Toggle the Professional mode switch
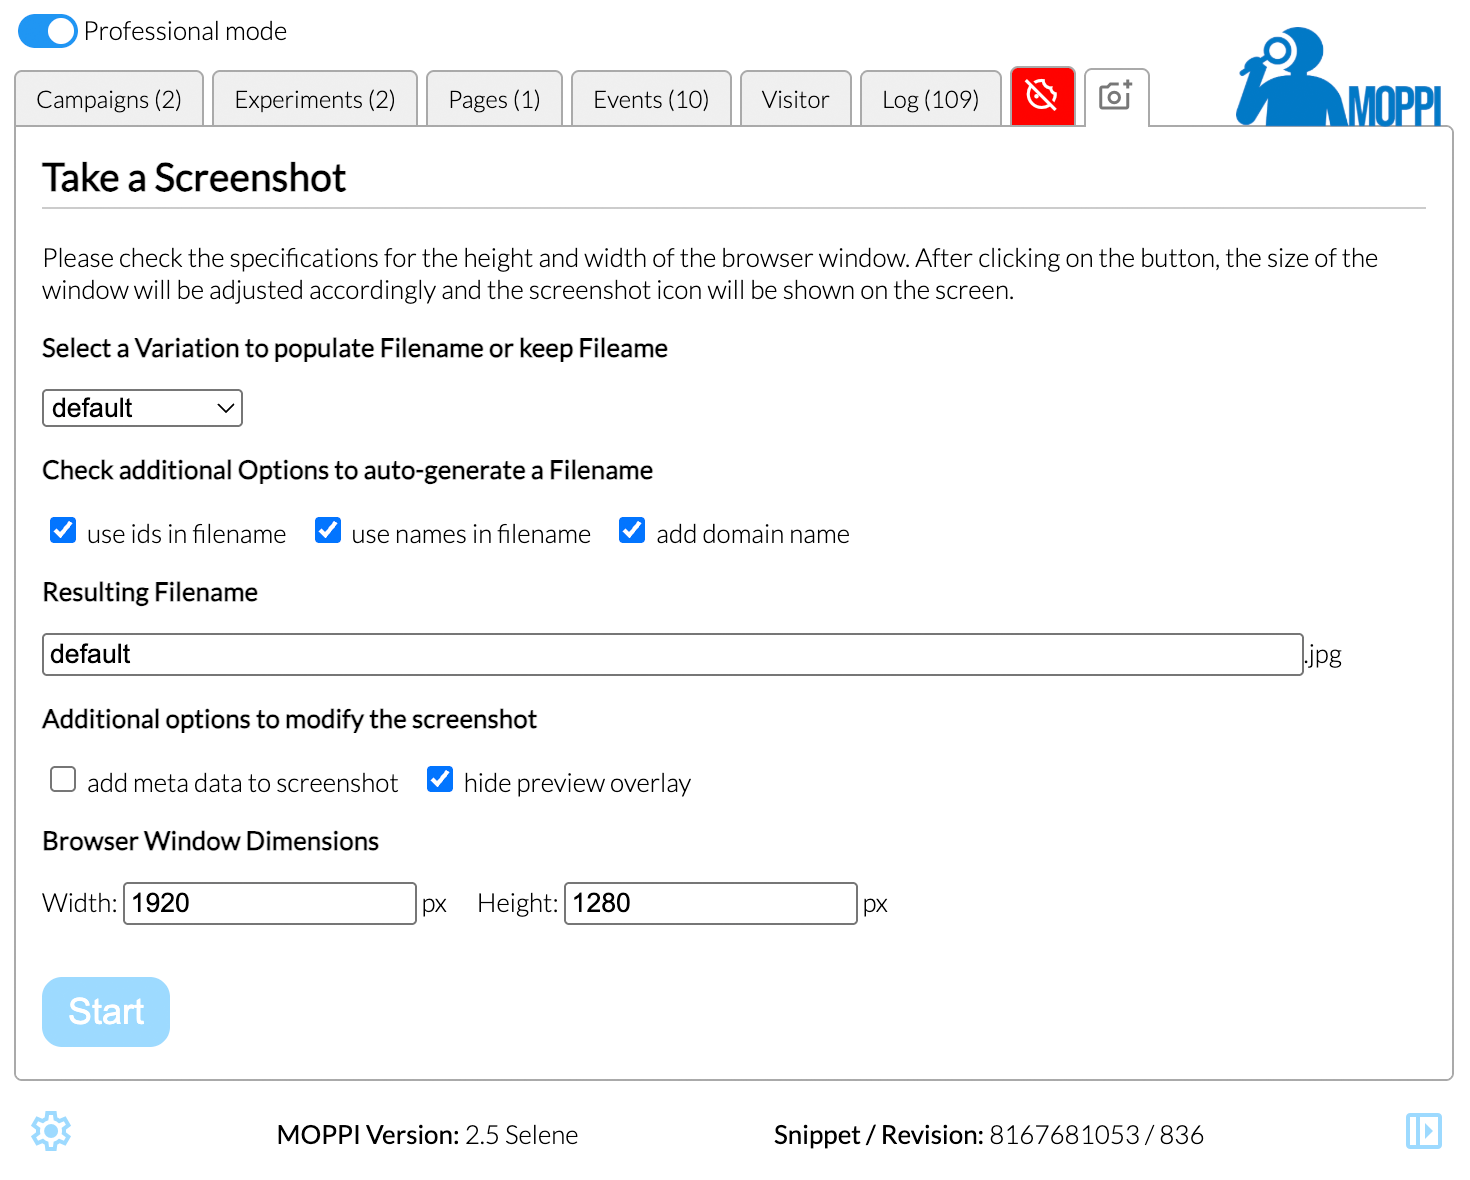The width and height of the screenshot is (1470, 1180). [47, 31]
